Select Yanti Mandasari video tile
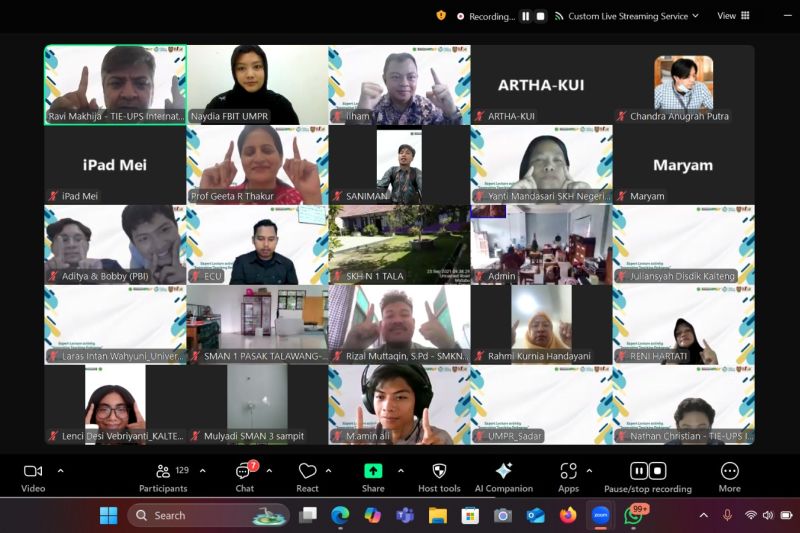The image size is (800, 533). click(x=541, y=165)
